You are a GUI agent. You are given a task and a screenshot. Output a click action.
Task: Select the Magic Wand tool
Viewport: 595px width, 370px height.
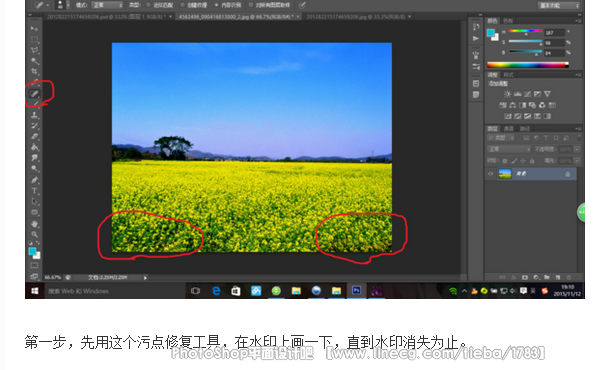coord(34,61)
